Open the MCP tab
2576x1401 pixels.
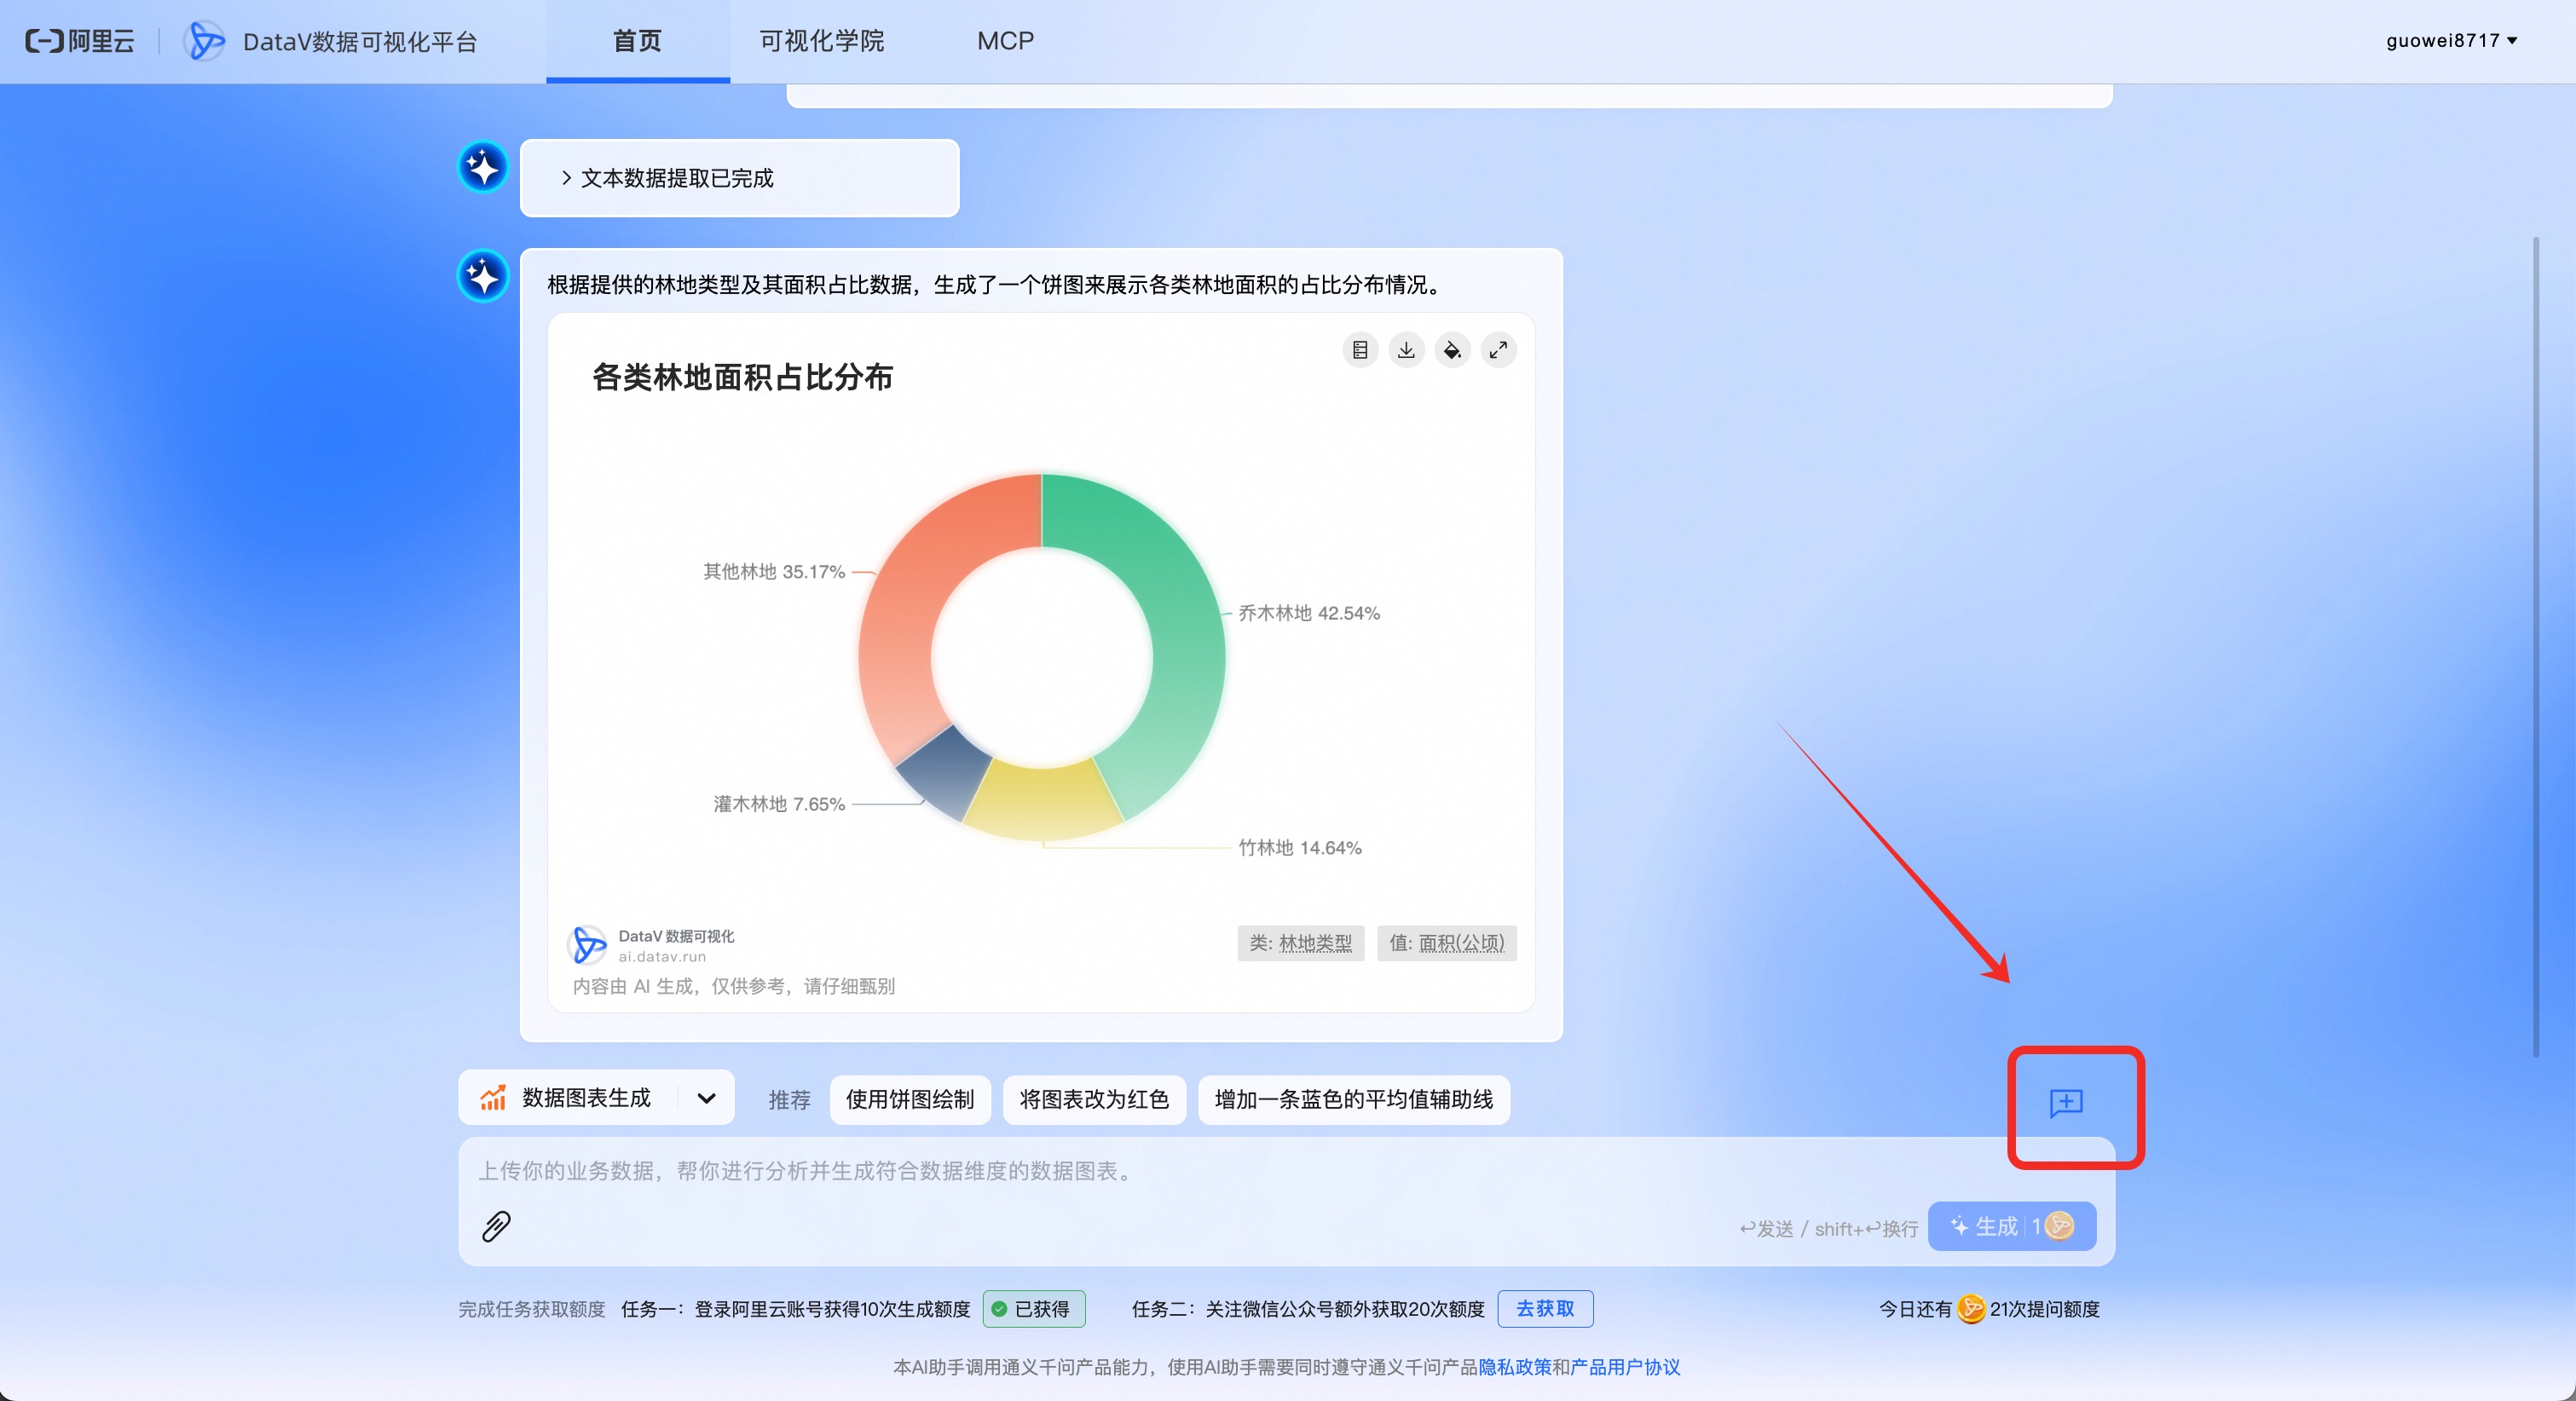(x=1005, y=41)
